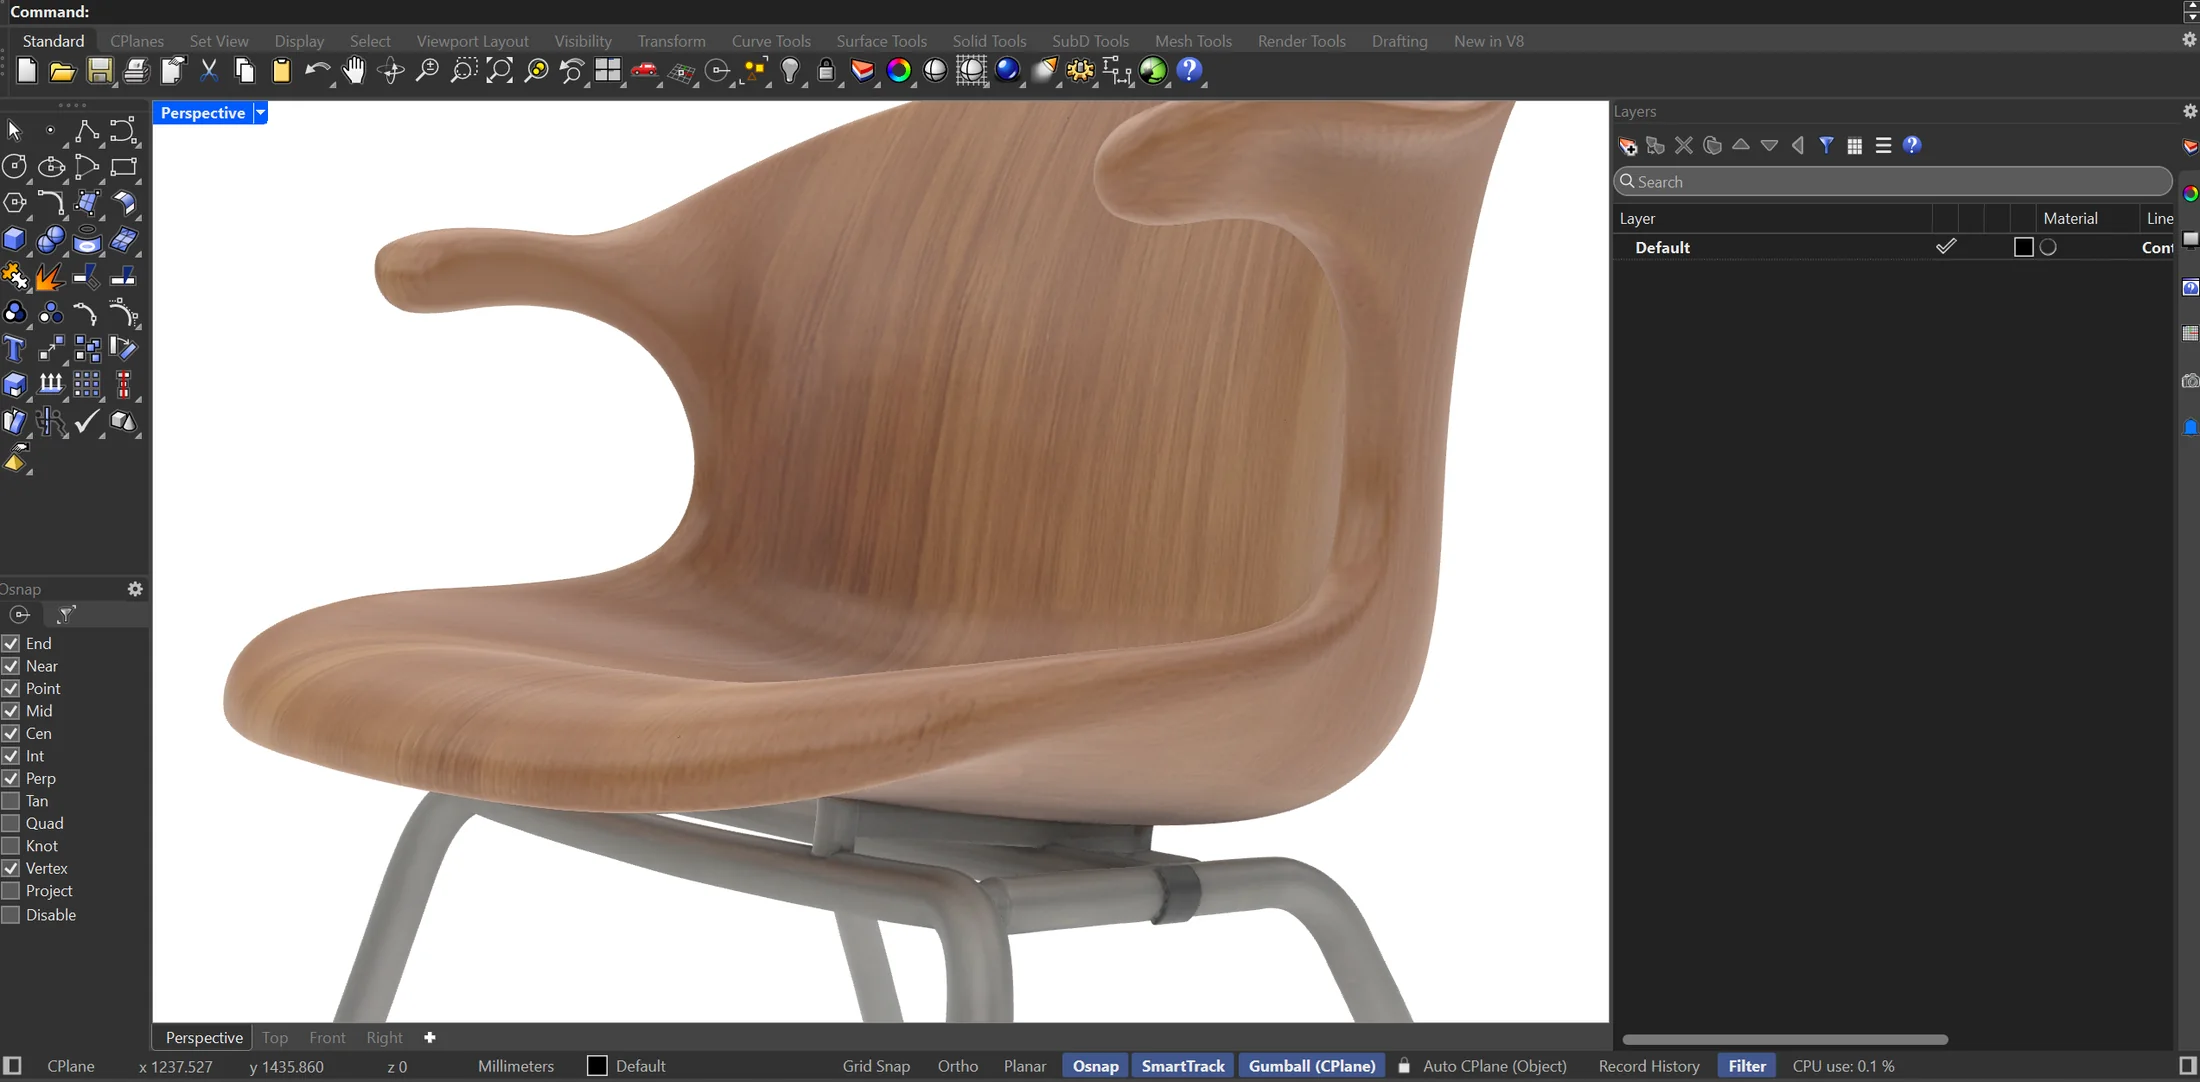
Task: Create a new file with New icon
Action: coord(27,71)
